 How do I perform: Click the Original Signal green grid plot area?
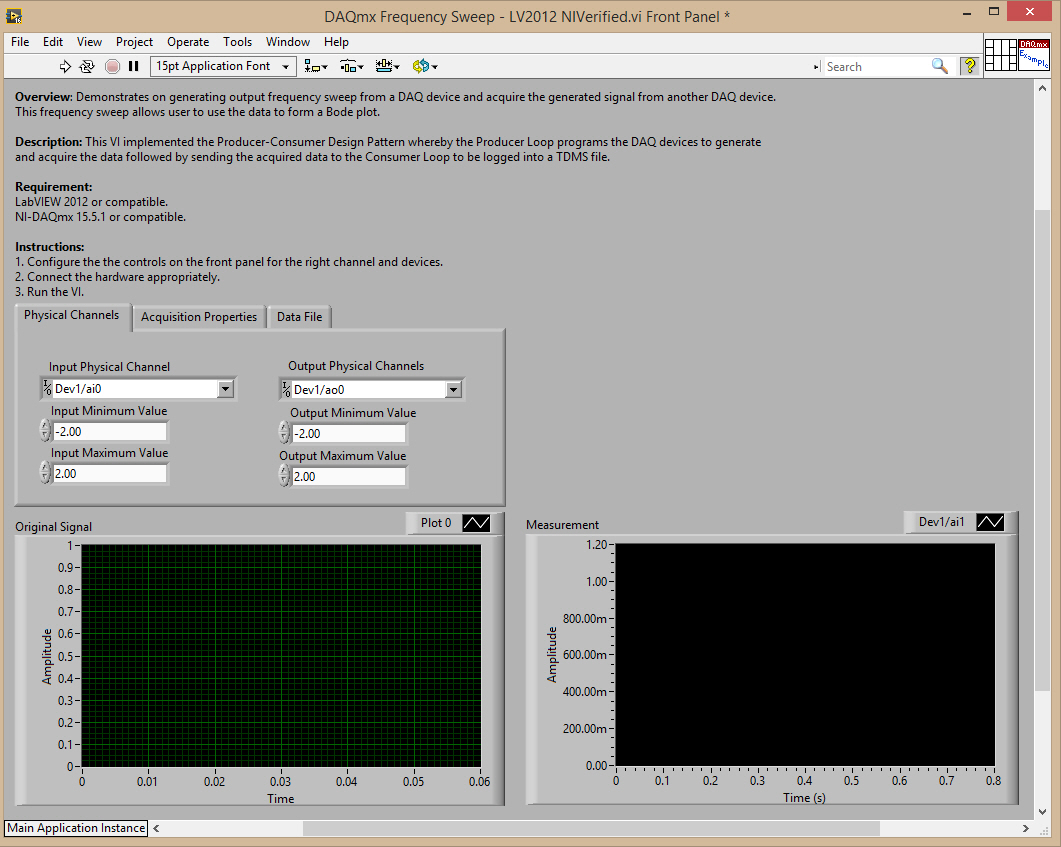click(x=281, y=656)
